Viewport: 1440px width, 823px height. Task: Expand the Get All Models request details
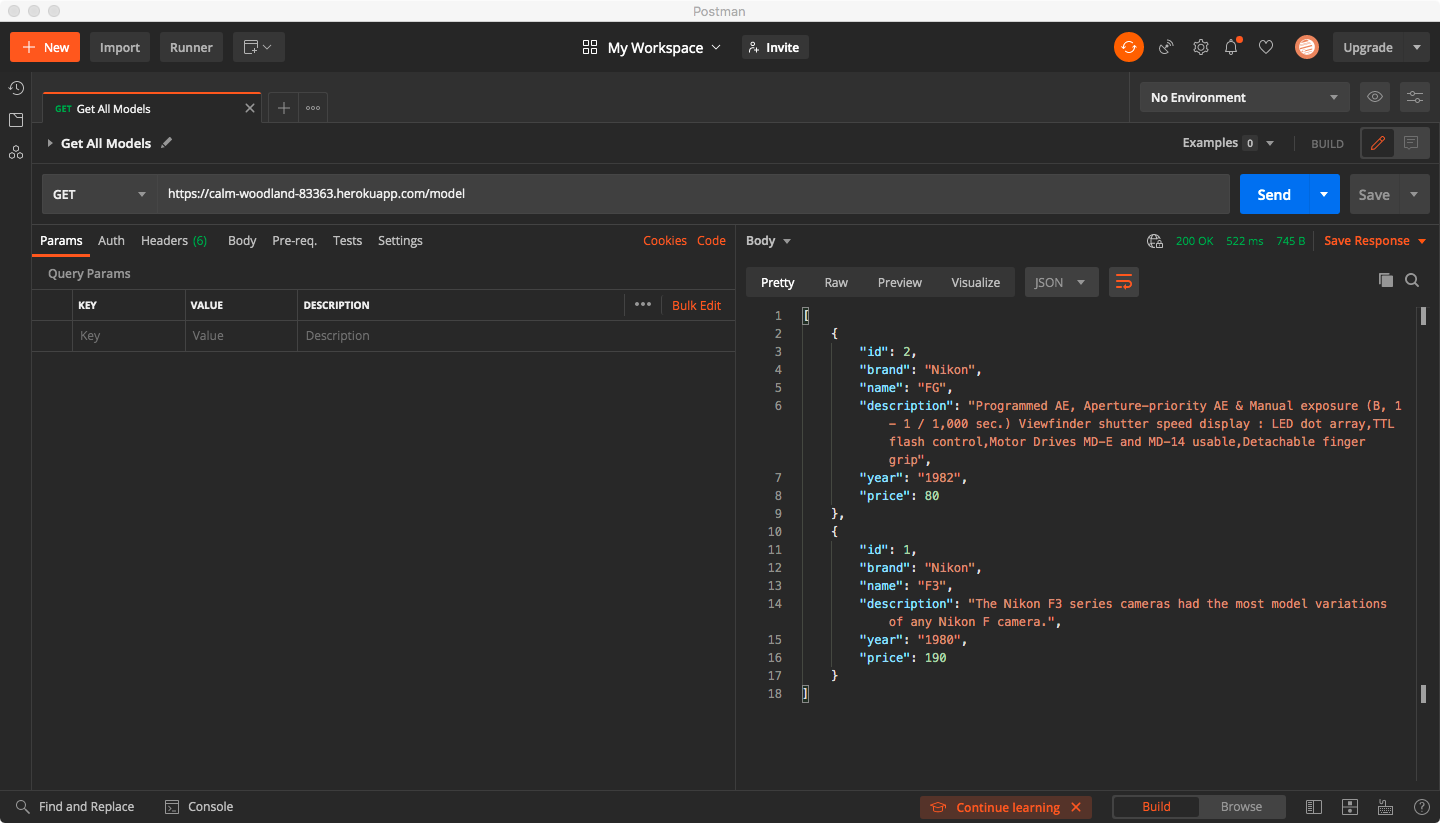50,143
